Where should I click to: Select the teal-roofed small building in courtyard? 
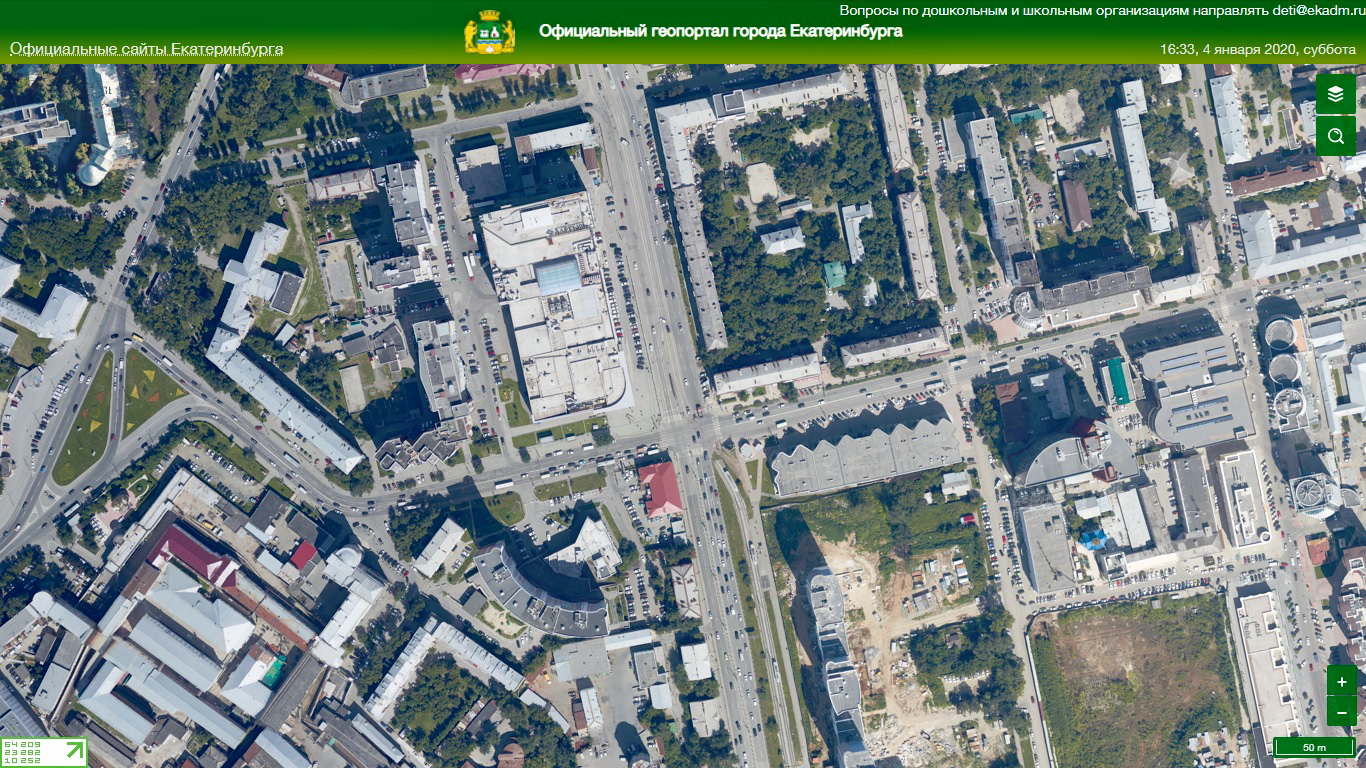pyautogui.click(x=834, y=273)
